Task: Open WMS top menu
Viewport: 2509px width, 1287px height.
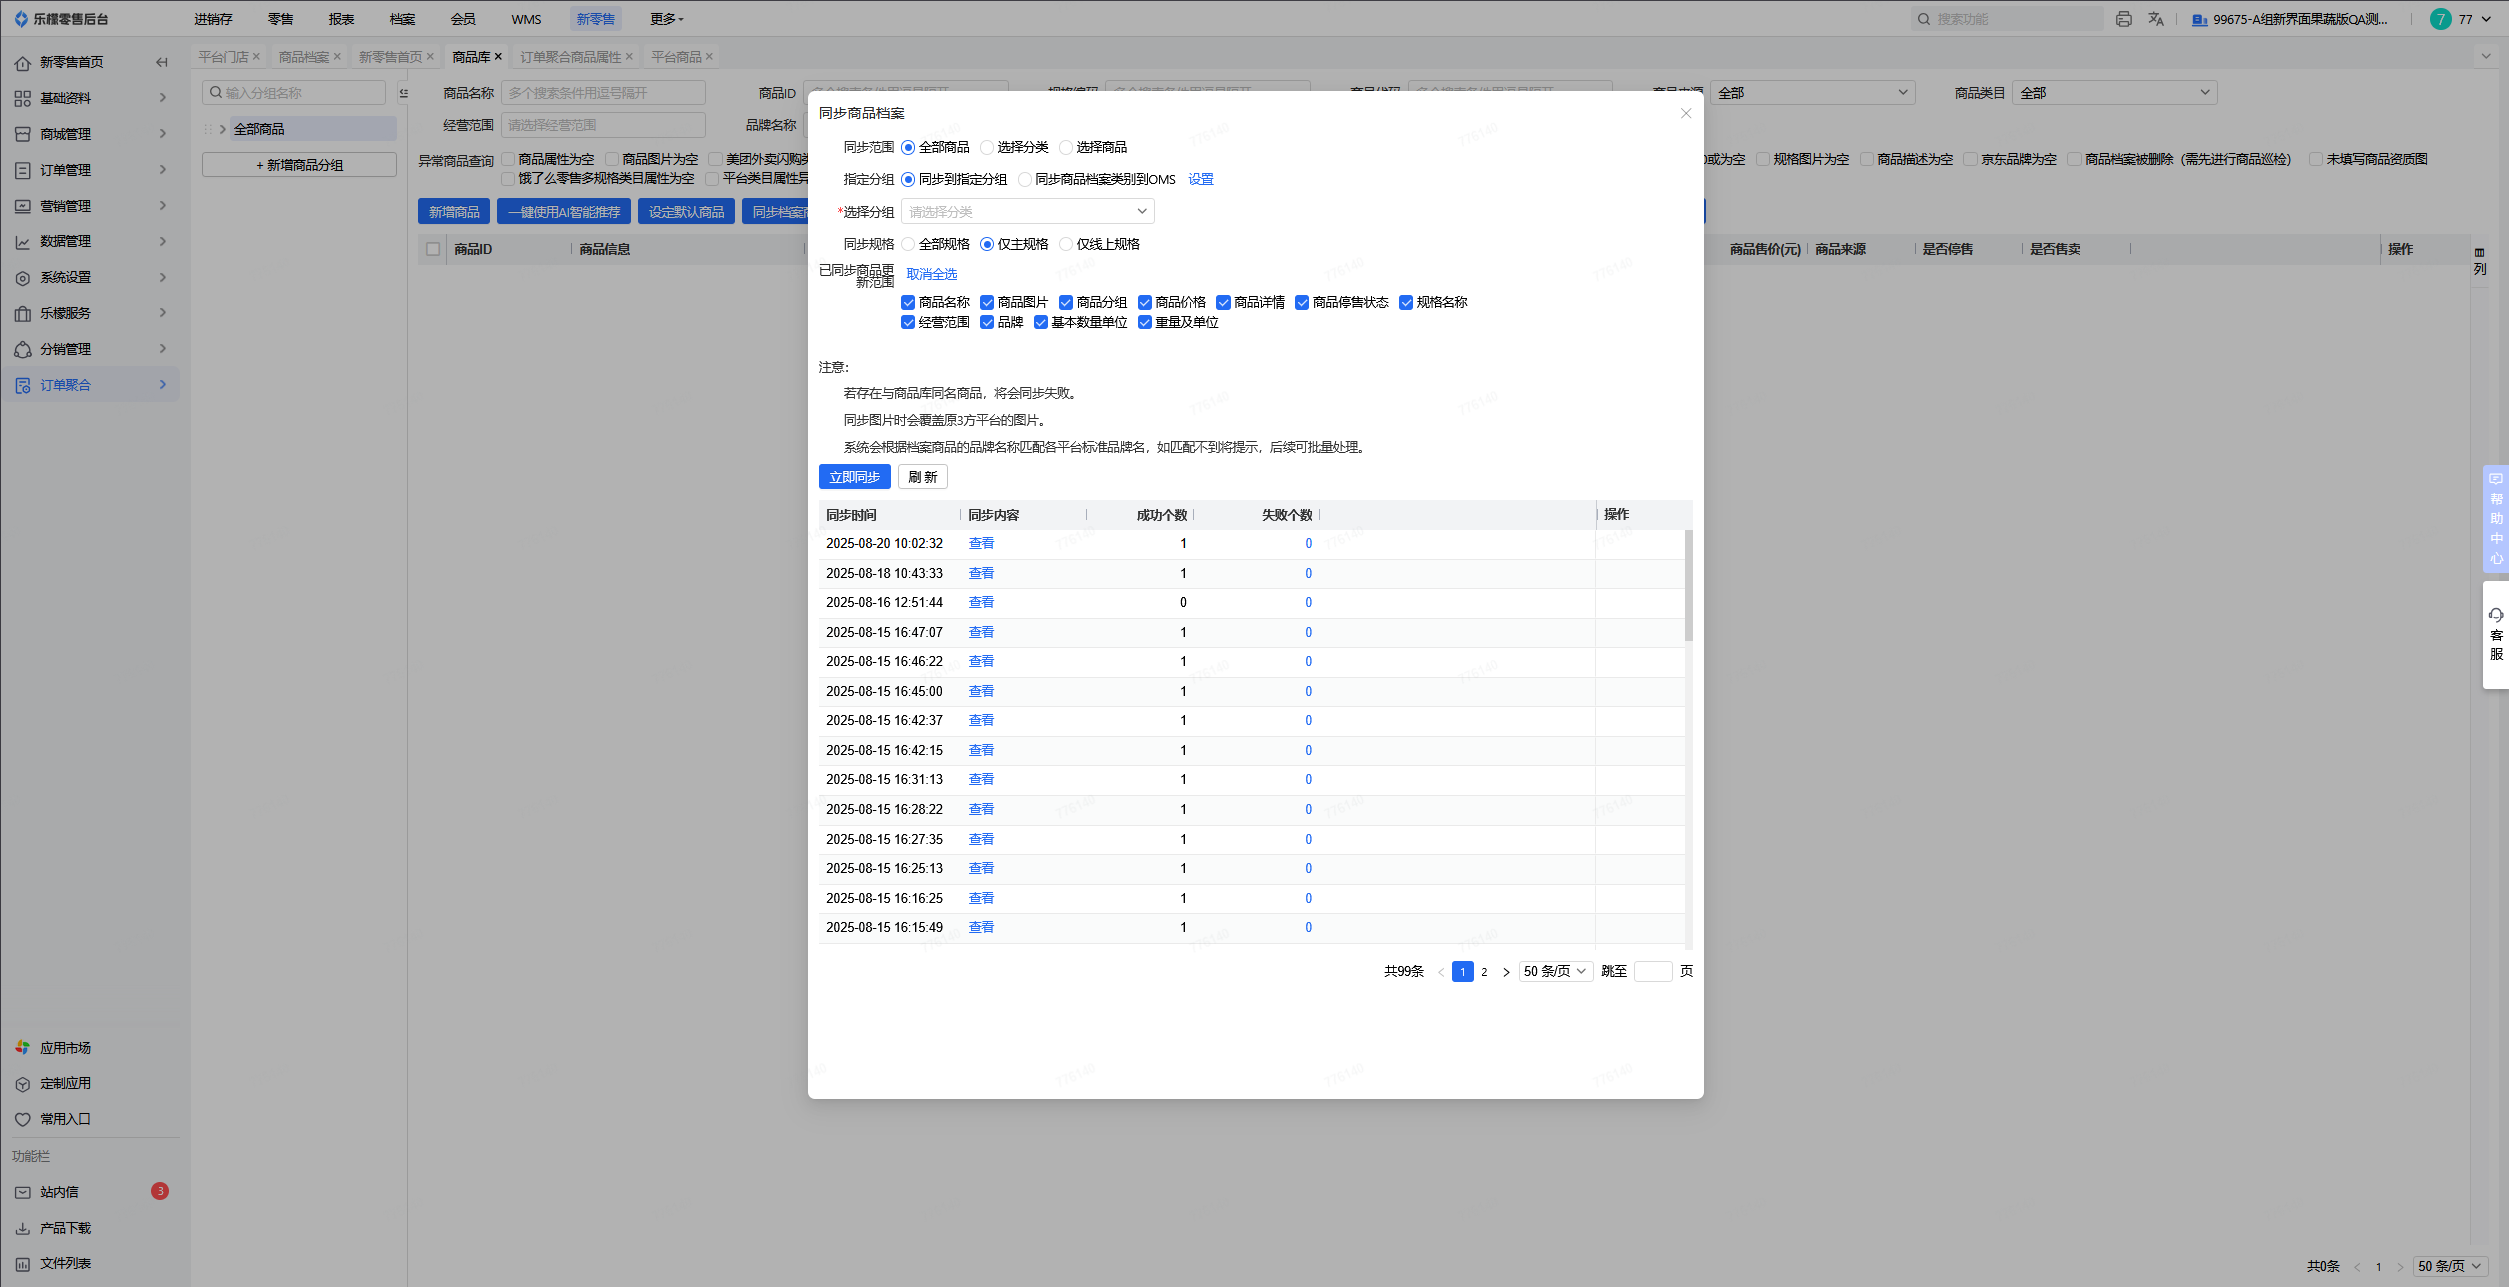Action: (x=526, y=19)
